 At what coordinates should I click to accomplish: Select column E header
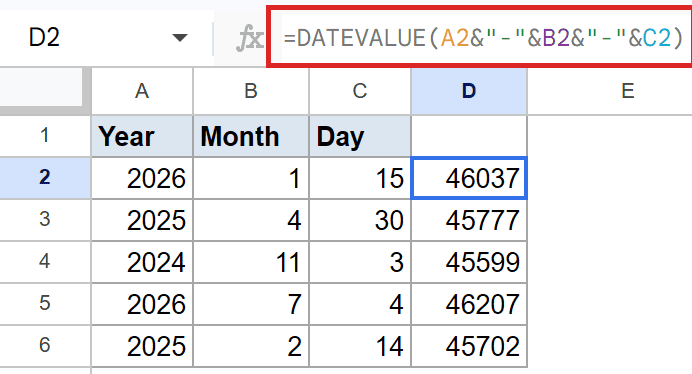pyautogui.click(x=628, y=91)
